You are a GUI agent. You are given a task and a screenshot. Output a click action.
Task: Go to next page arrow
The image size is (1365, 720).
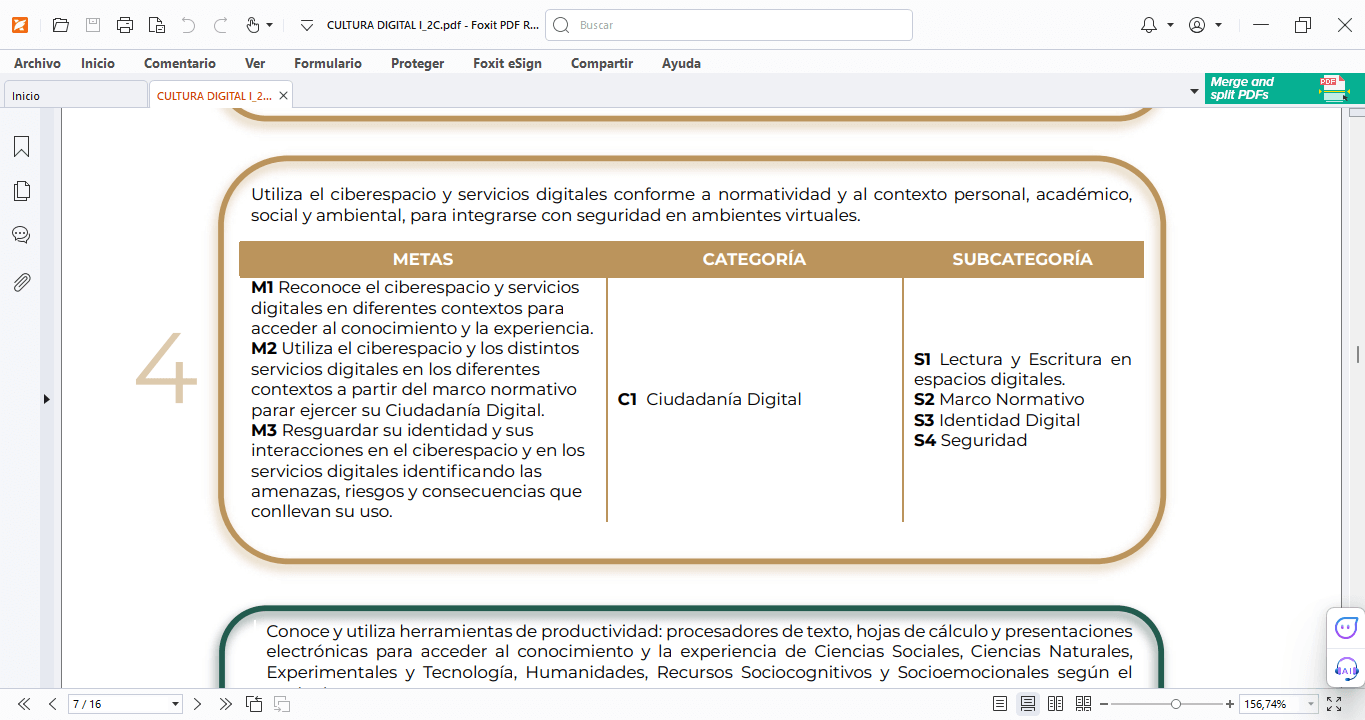(197, 704)
